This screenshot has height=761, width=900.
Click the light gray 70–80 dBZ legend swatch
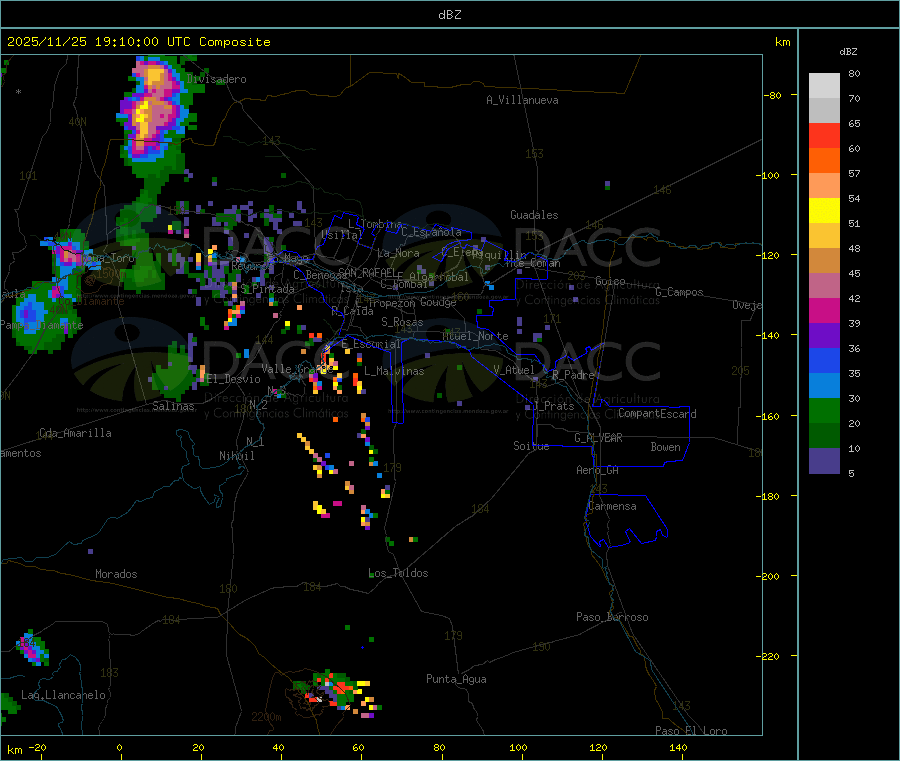pos(824,86)
